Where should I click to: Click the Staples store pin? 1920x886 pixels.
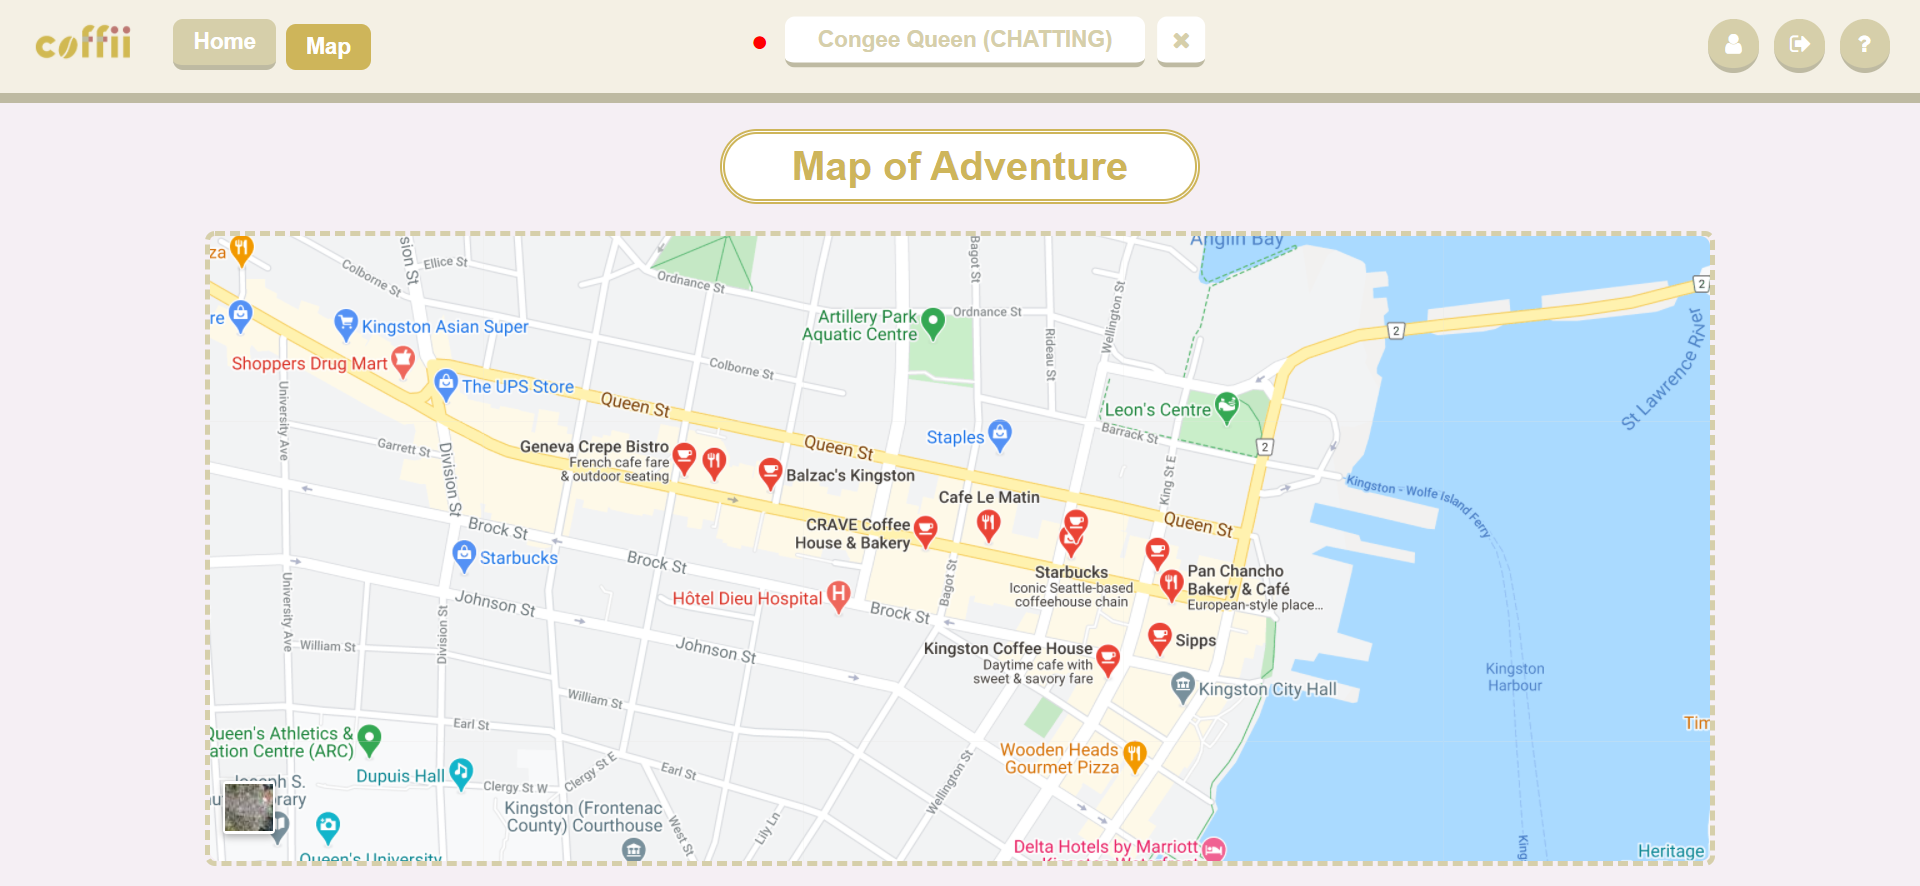click(x=1000, y=434)
